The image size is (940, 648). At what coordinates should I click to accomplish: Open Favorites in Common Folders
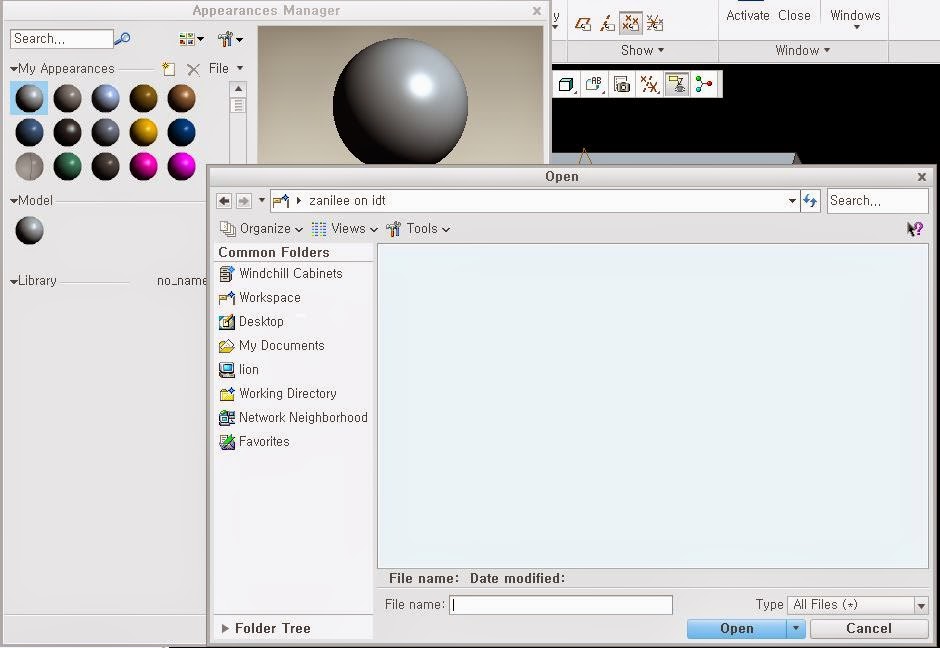[254, 441]
